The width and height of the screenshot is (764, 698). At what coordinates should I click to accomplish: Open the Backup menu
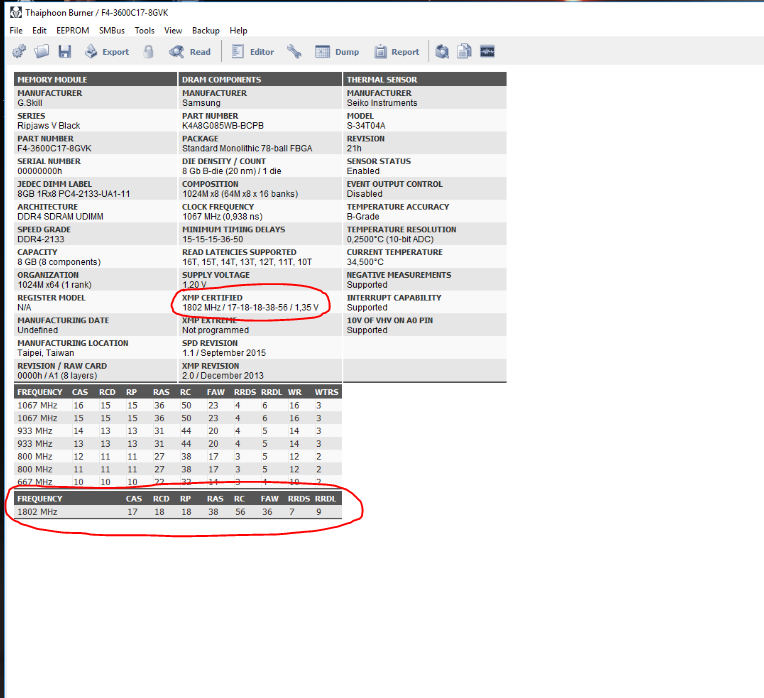206,31
